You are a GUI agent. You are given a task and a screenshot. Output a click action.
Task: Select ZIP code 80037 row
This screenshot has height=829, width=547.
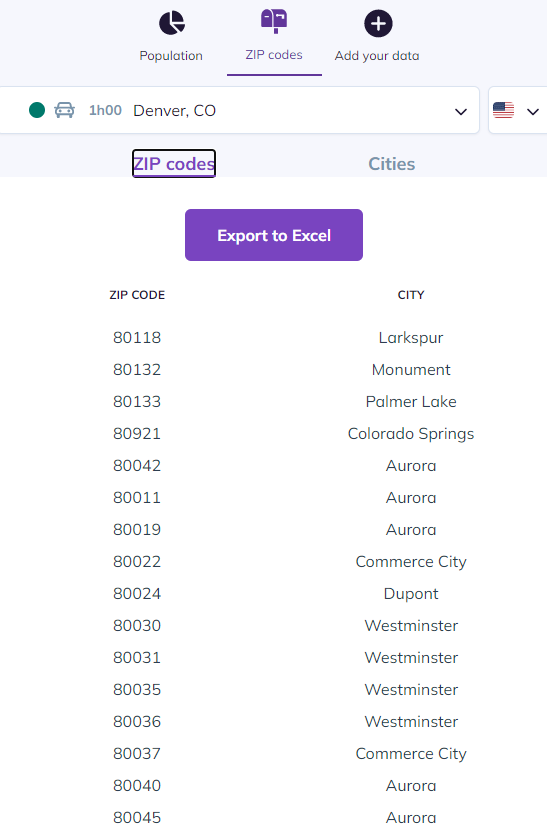pos(274,753)
